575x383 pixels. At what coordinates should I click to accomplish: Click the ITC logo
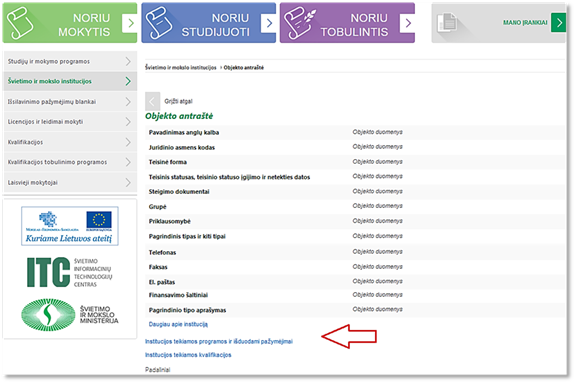pos(70,272)
